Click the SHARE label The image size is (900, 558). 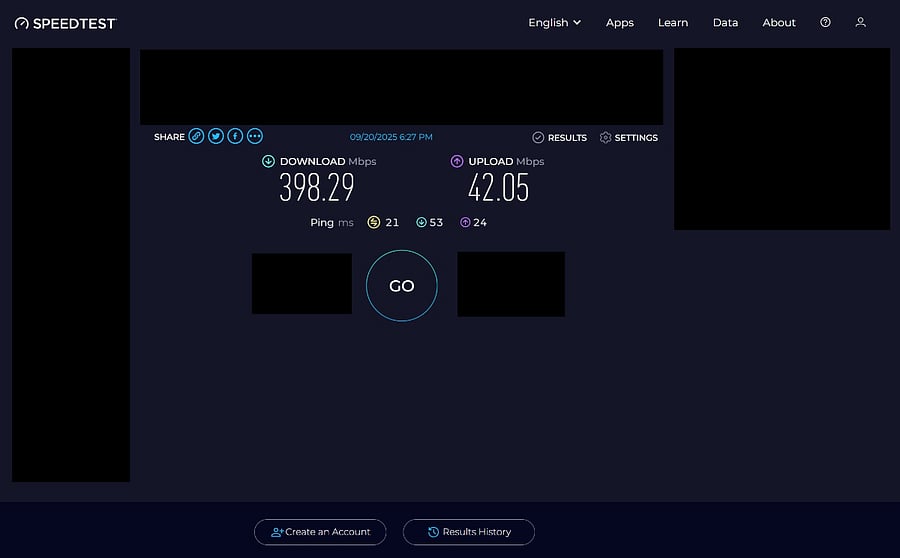pos(169,137)
